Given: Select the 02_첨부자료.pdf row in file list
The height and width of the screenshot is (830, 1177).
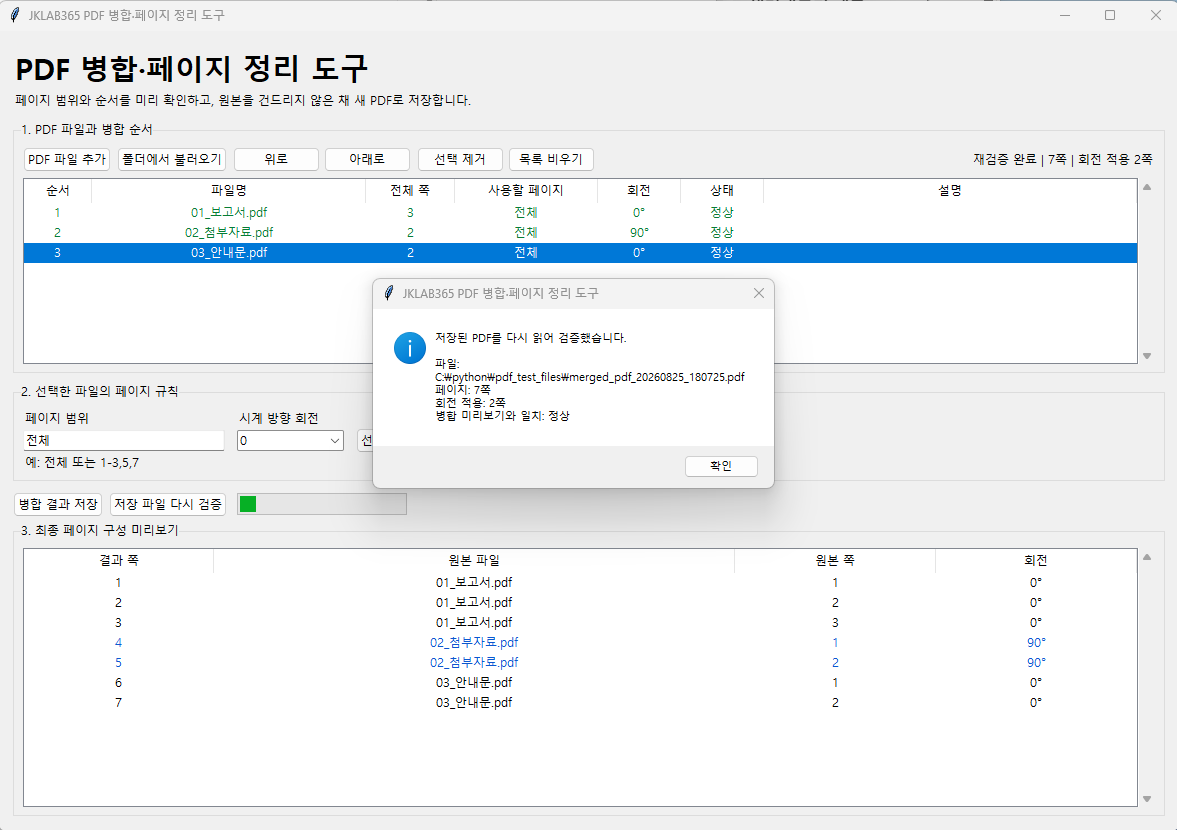Looking at the screenshot, I should tap(580, 233).
